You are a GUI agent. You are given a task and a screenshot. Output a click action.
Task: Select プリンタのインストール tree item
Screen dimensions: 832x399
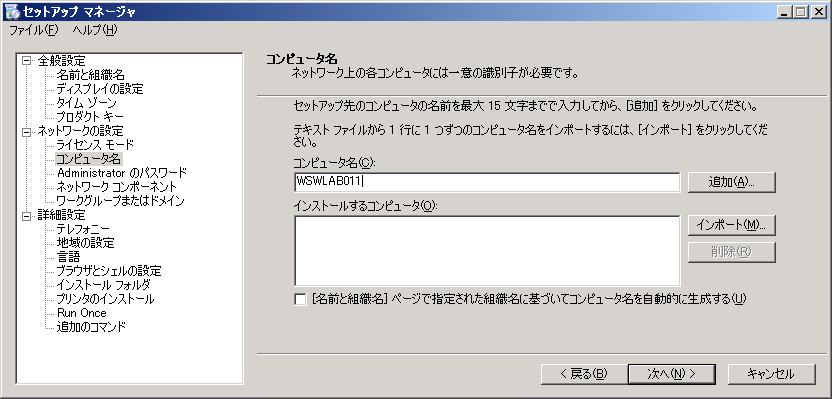point(106,299)
